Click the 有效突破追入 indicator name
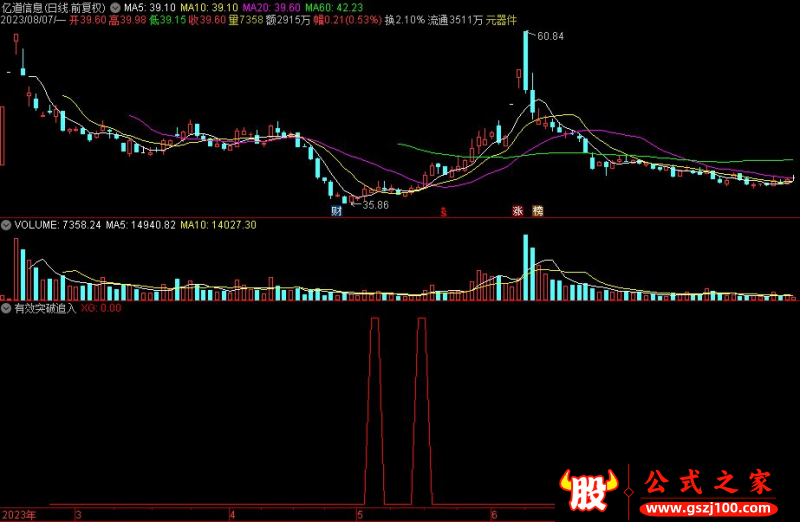Viewport: 800px width, 522px height. 45,308
